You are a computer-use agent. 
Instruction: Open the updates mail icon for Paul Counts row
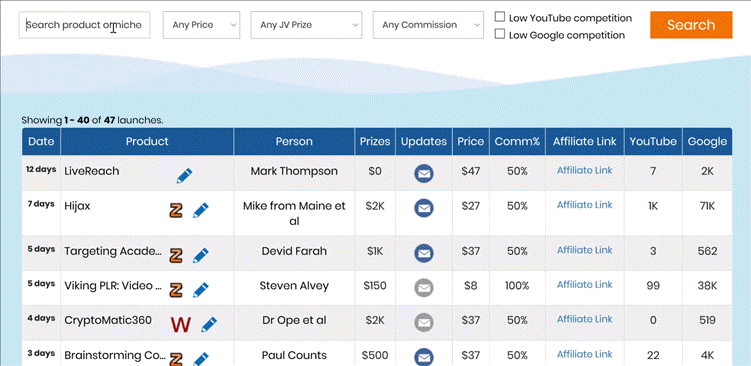(x=424, y=357)
